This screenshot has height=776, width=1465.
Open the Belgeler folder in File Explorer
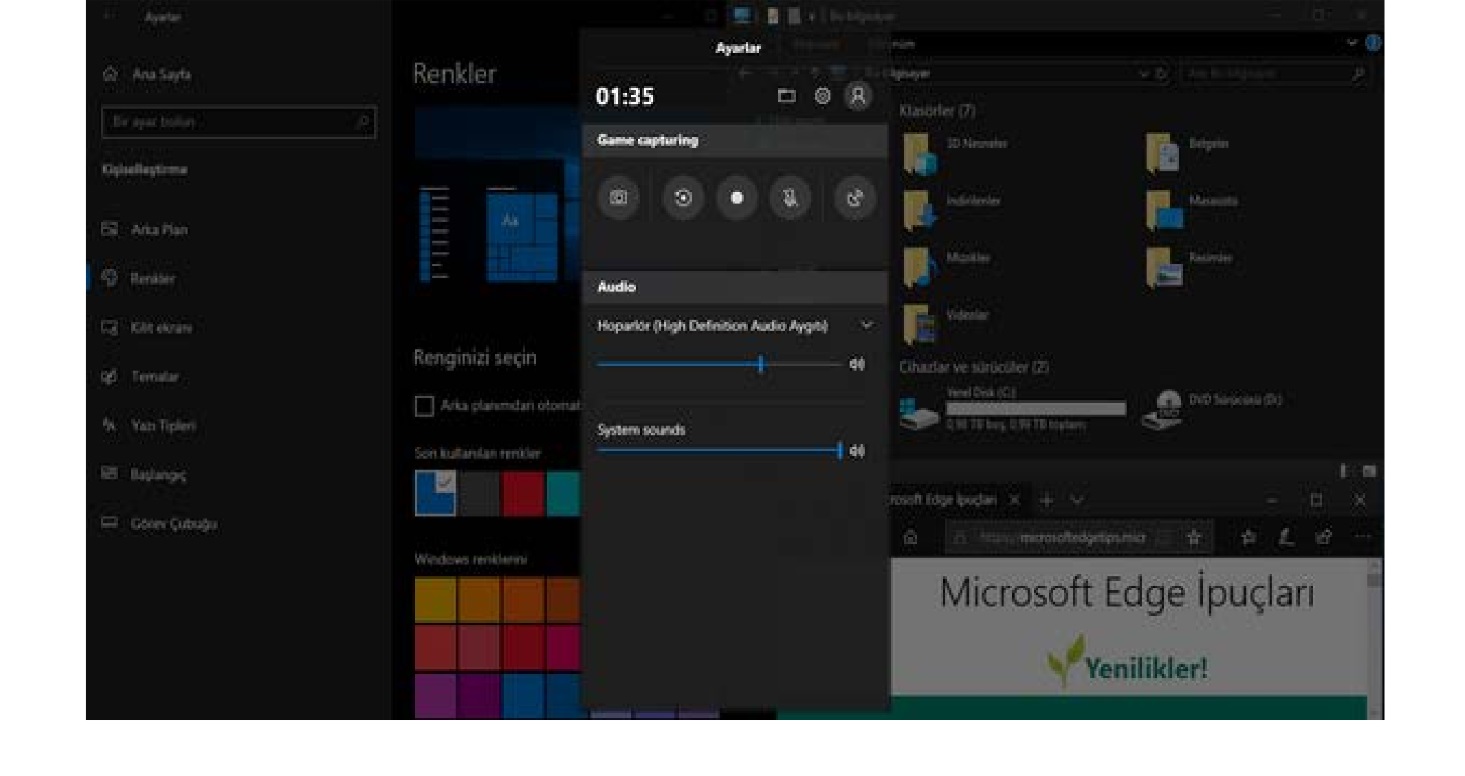point(1188,152)
